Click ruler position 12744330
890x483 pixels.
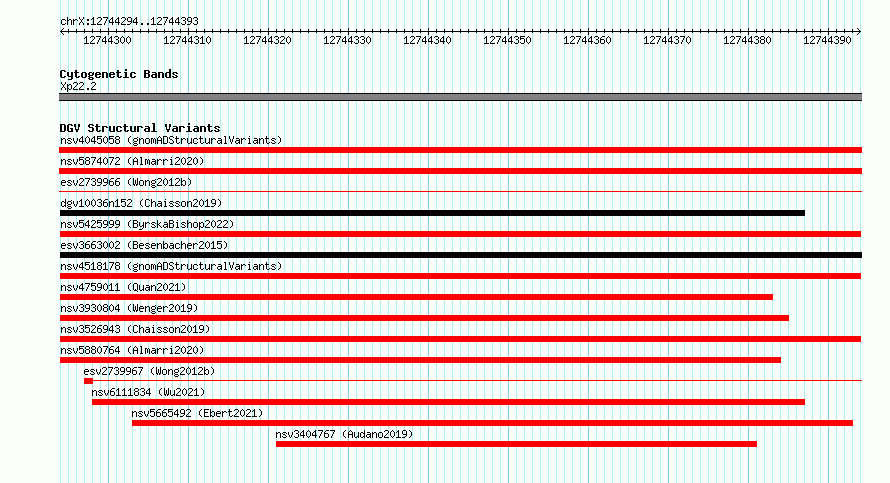[347, 40]
